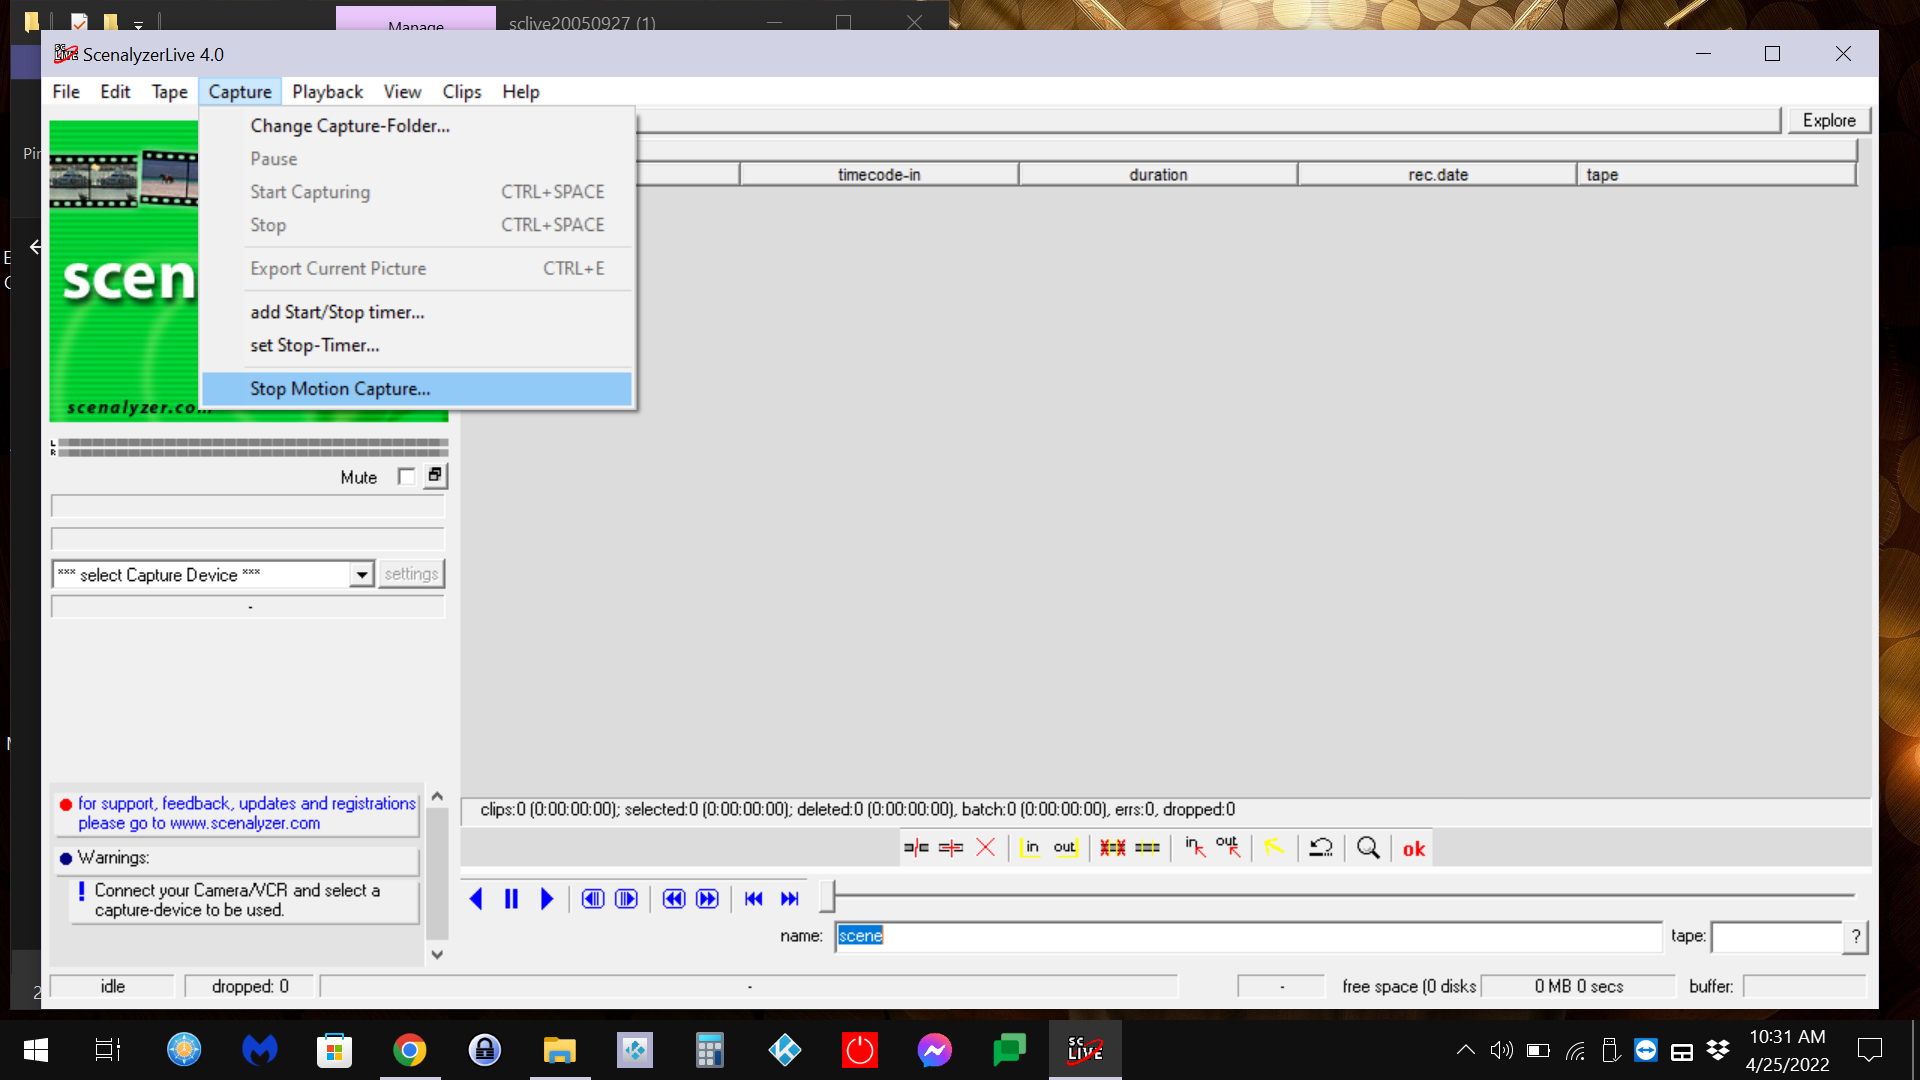This screenshot has width=1920, height=1080.
Task: Open the Tape menu
Action: pyautogui.click(x=170, y=92)
